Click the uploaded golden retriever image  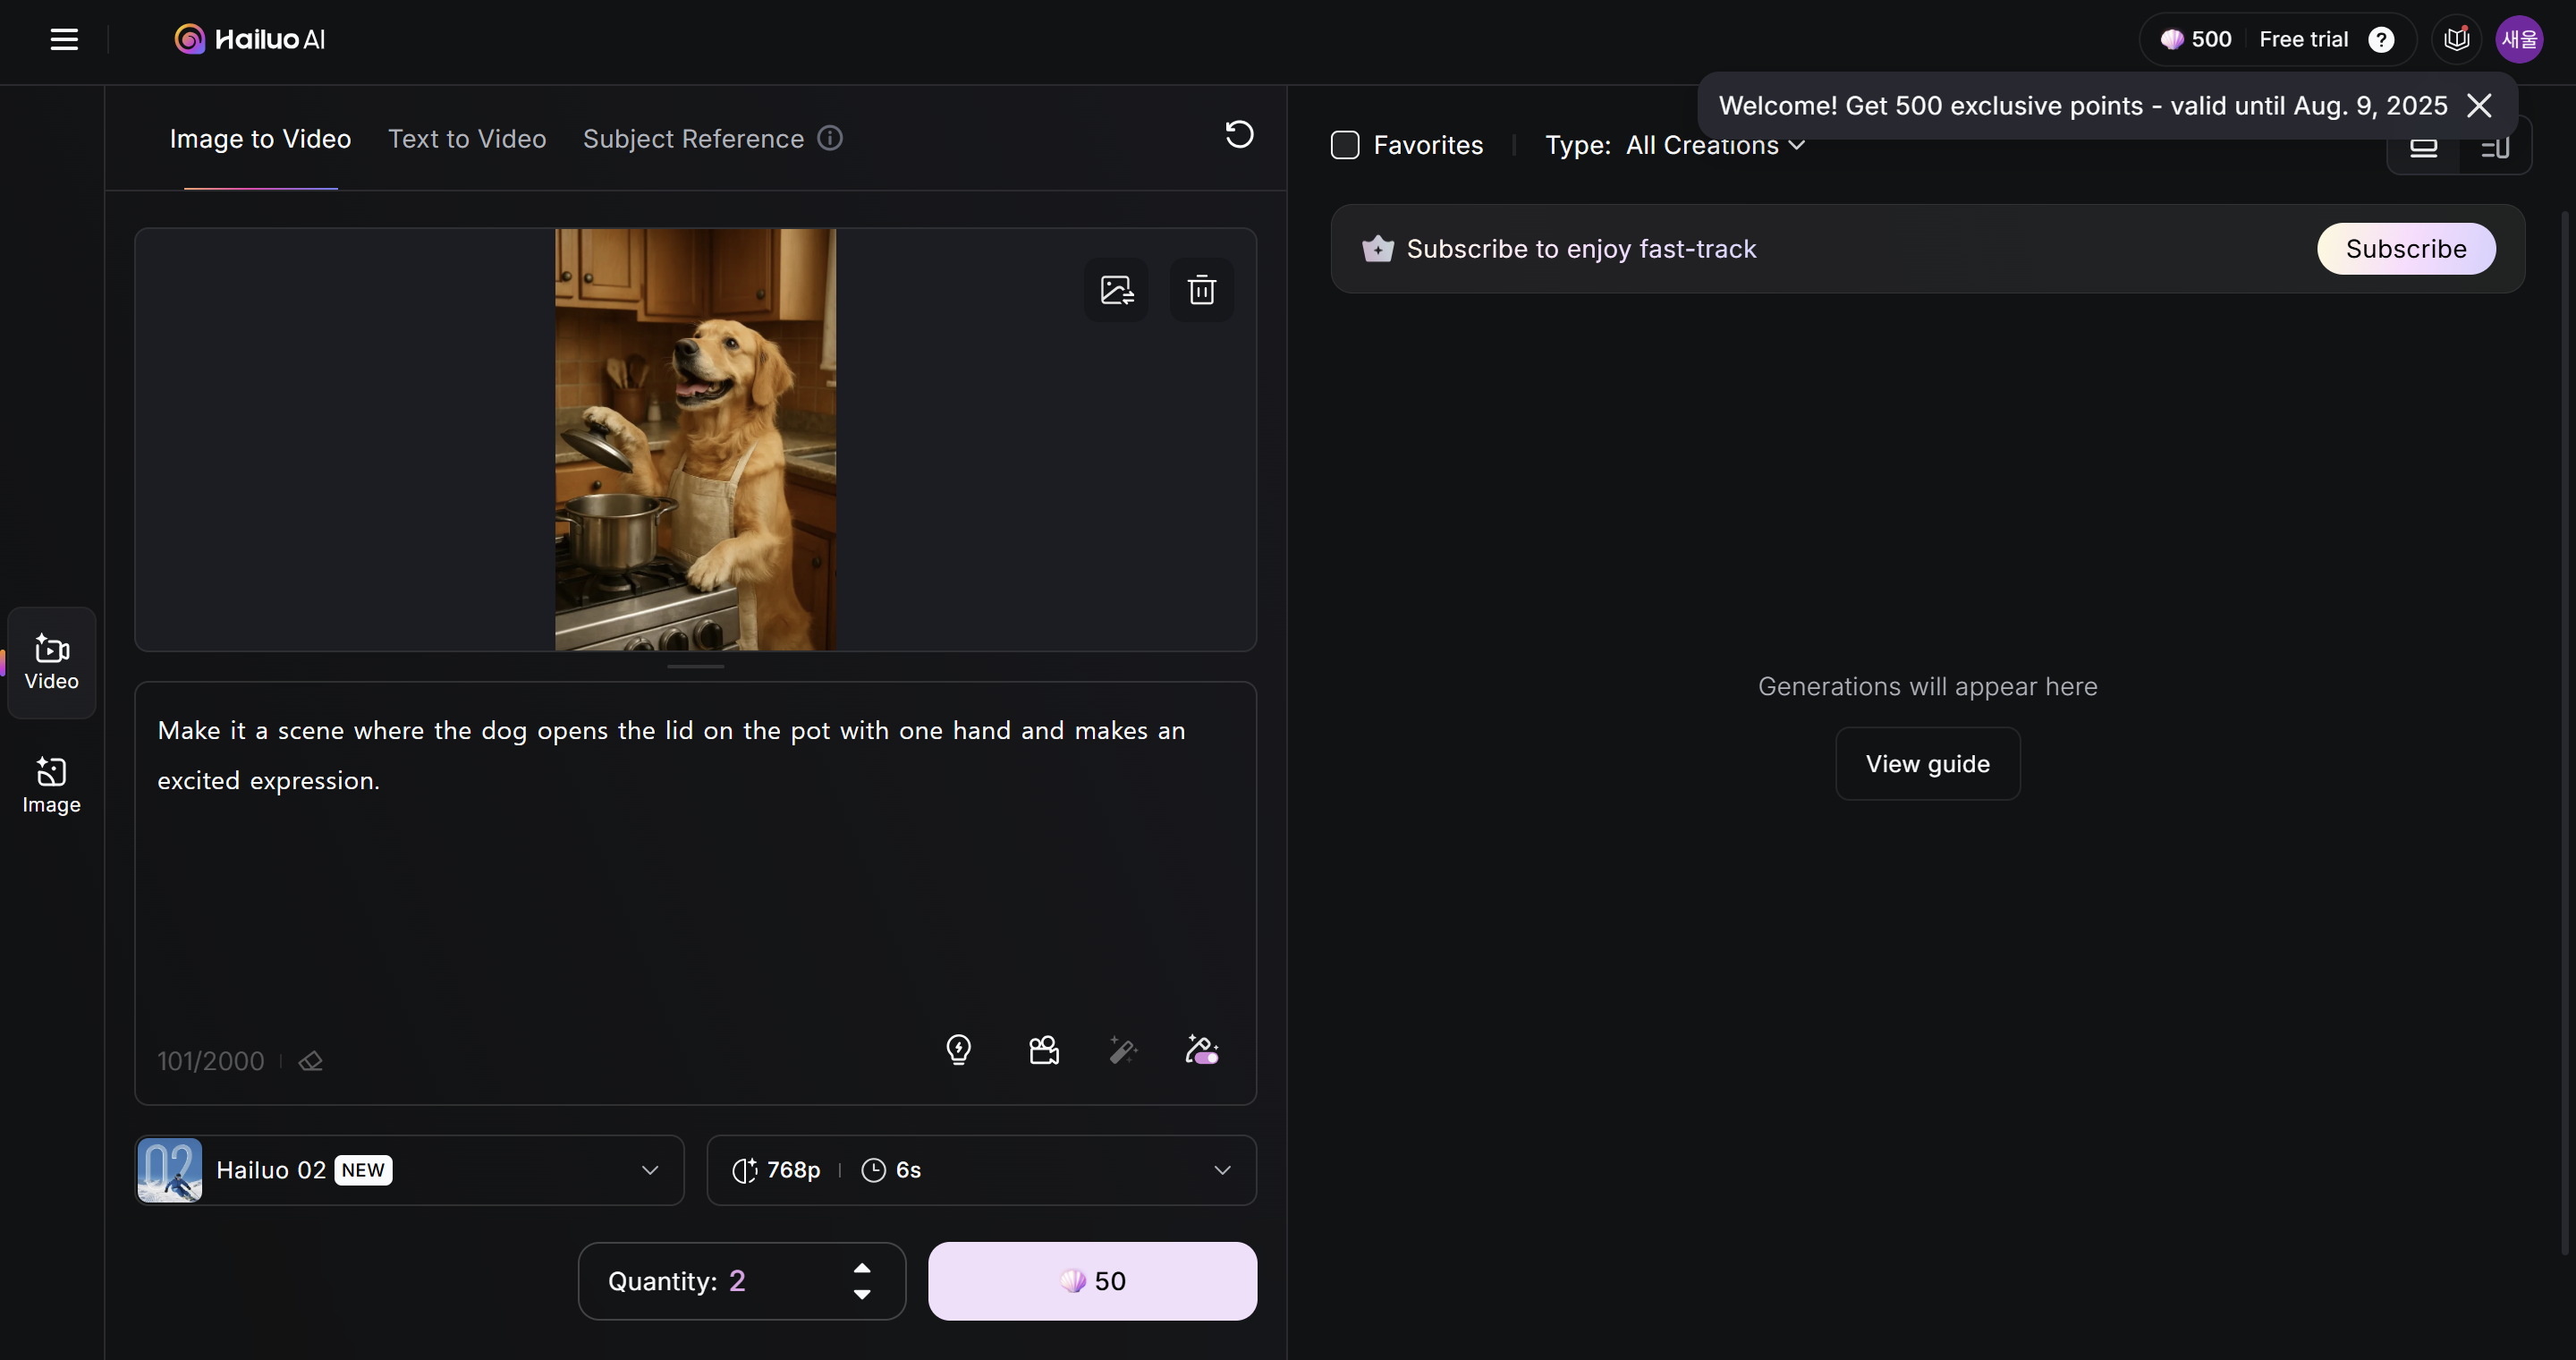pyautogui.click(x=695, y=440)
